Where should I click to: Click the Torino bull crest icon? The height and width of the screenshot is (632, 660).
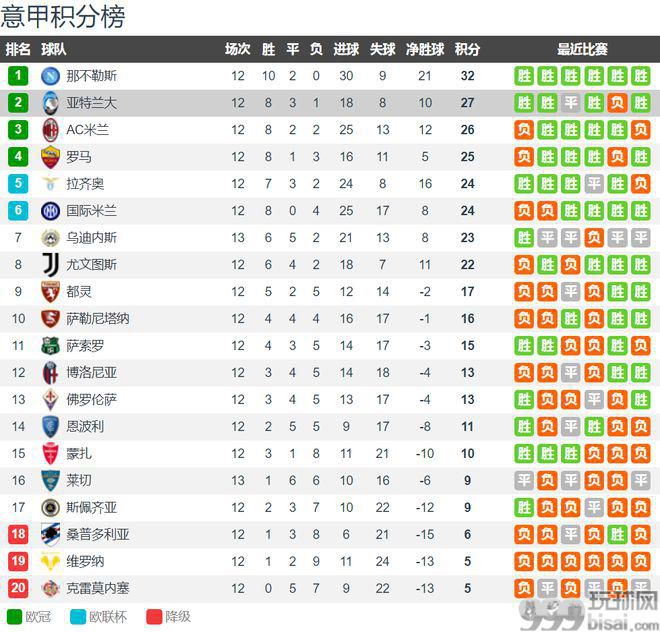click(x=51, y=291)
